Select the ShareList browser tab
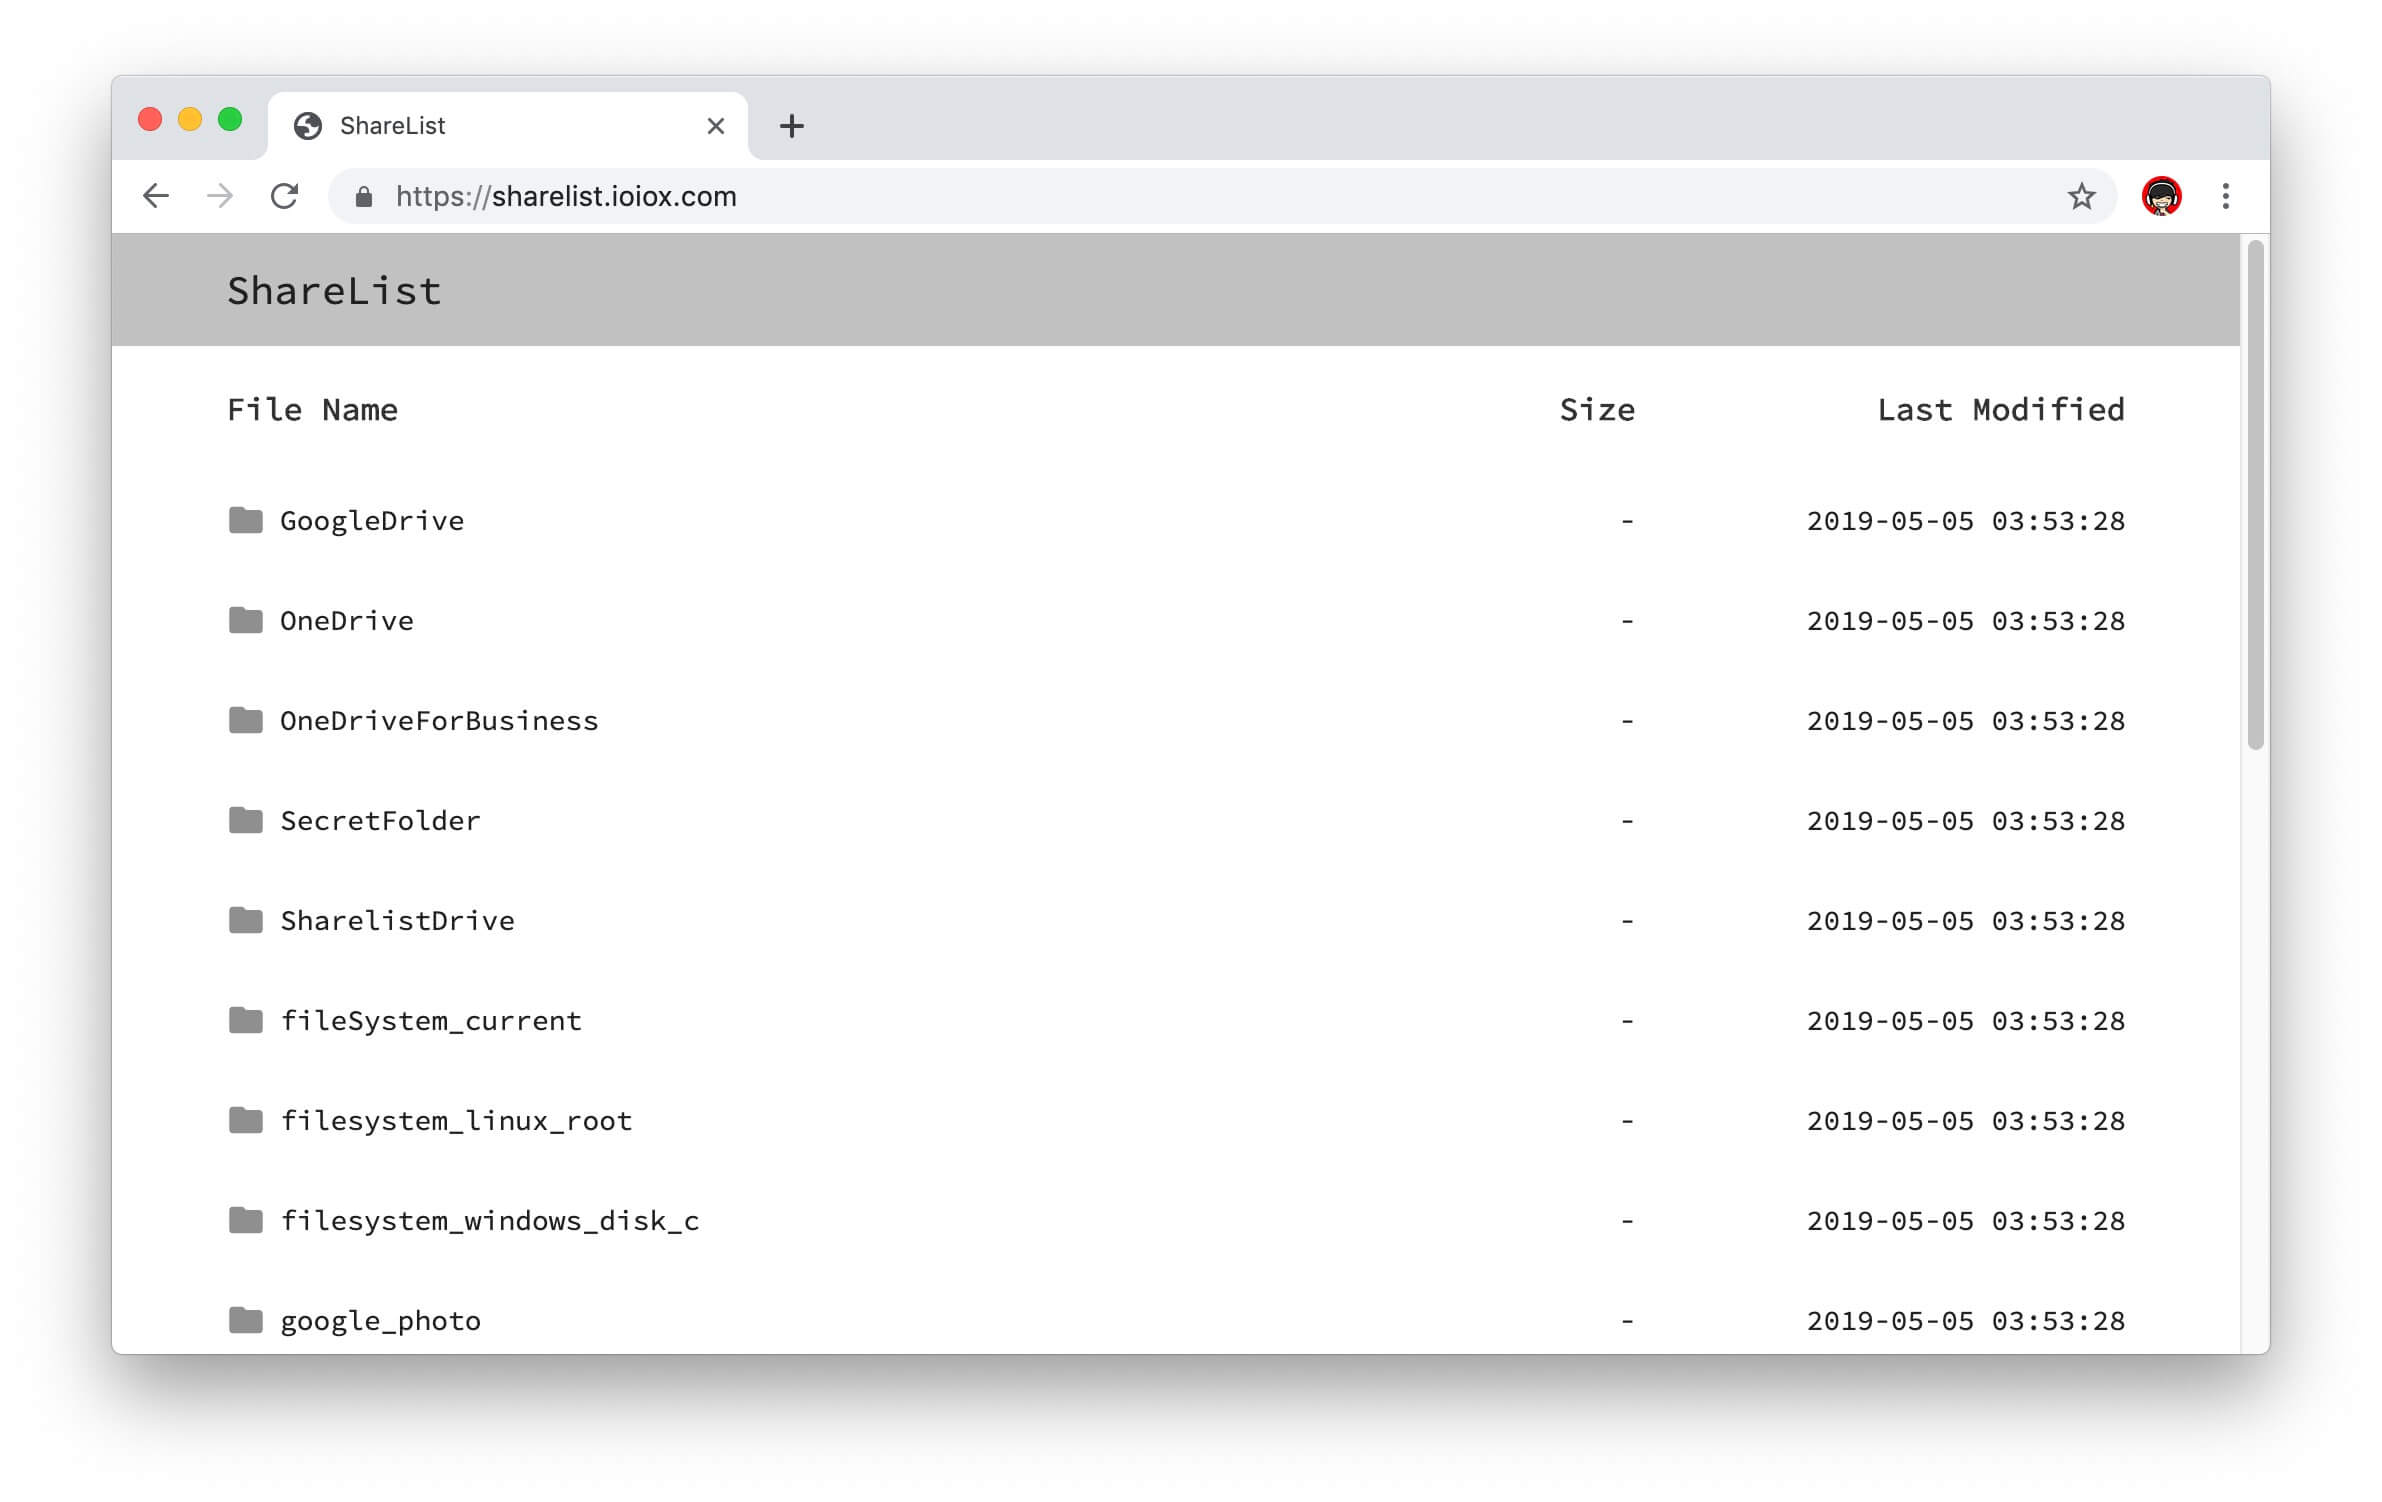 (x=508, y=126)
